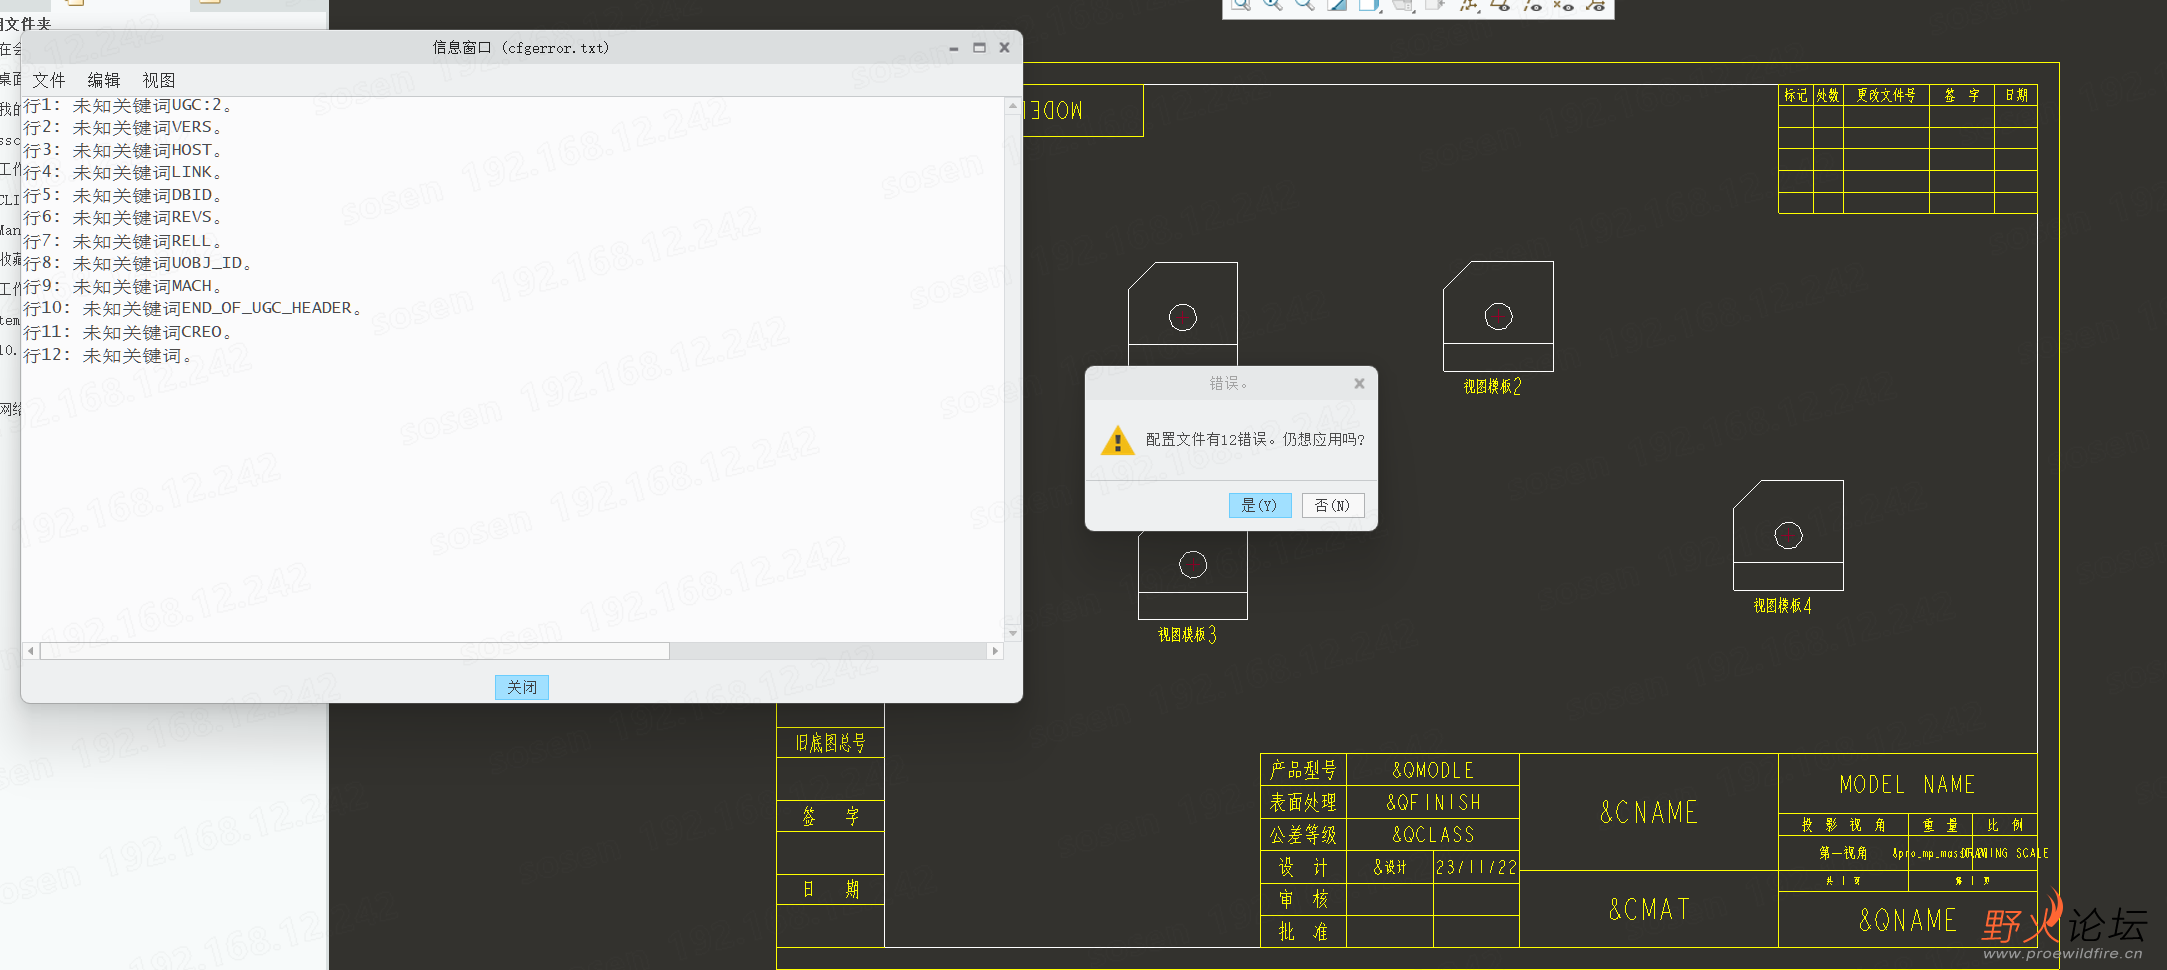
Task: Click the 产品型号 label cell
Action: point(1303,770)
